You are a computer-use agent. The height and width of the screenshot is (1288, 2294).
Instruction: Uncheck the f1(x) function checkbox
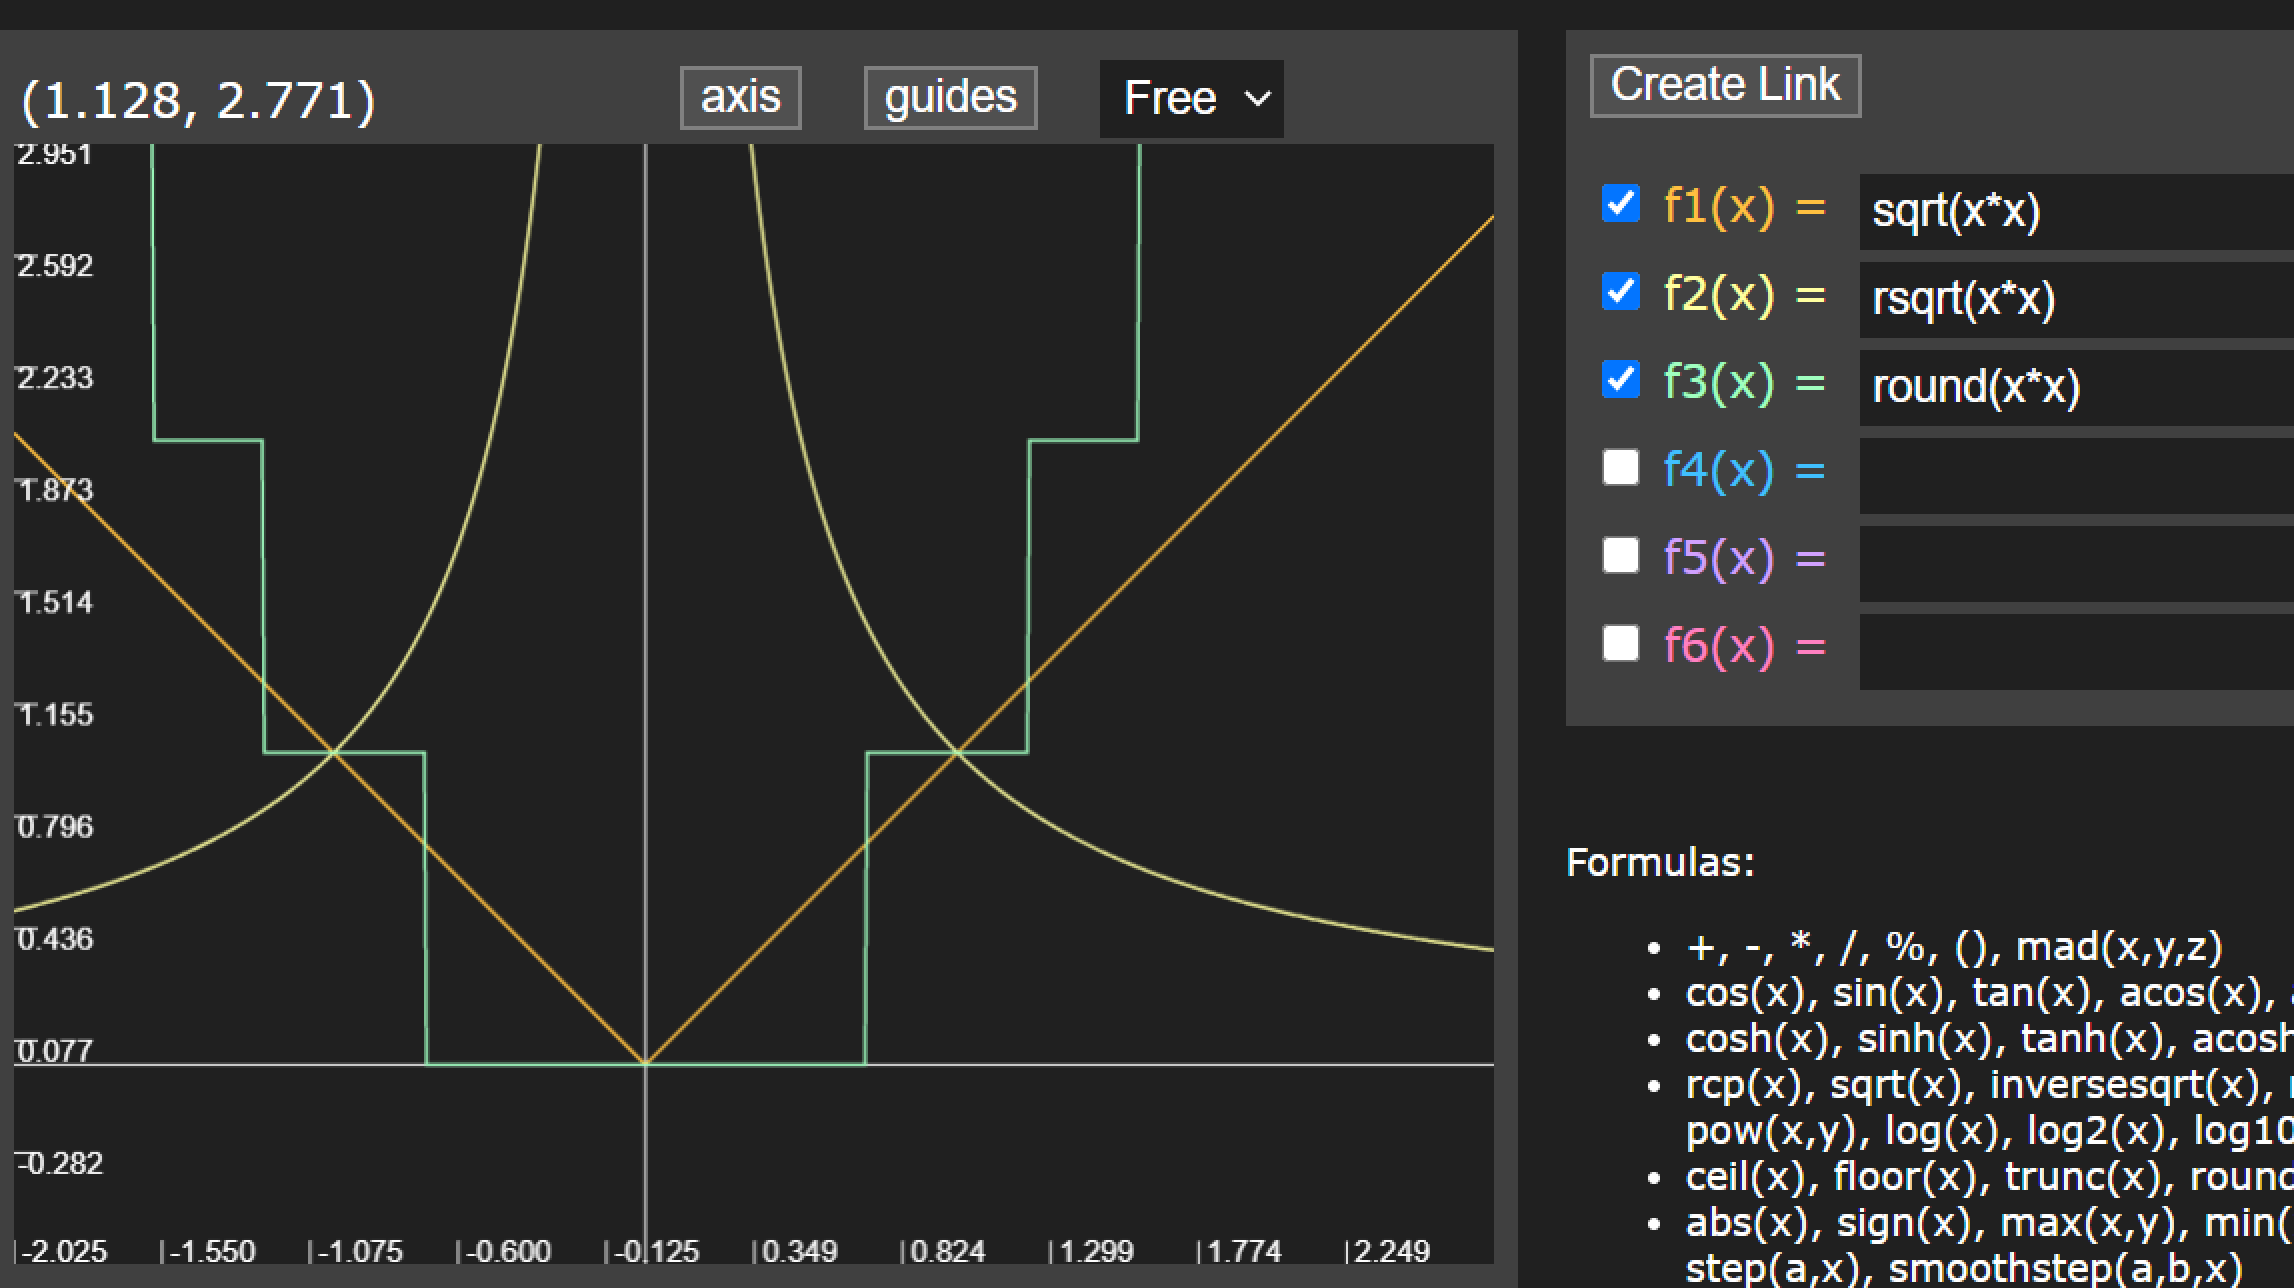click(x=1620, y=204)
